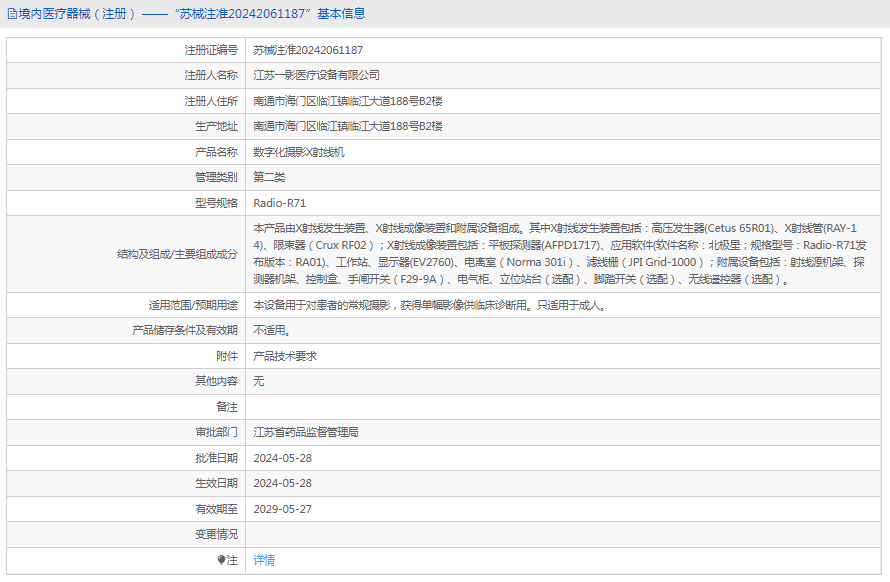The height and width of the screenshot is (582, 890).
Task: Click the label 管理类别
Action: 216,177
